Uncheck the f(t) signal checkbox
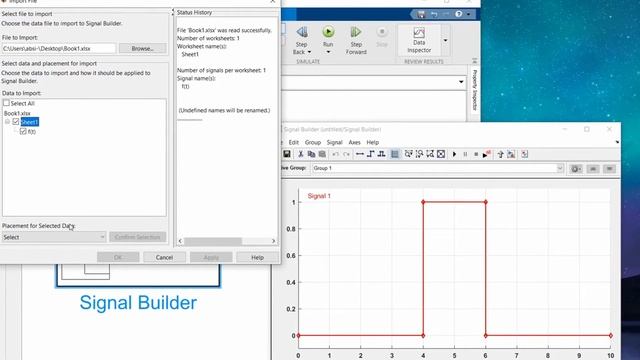Image resolution: width=640 pixels, height=360 pixels. [x=23, y=131]
